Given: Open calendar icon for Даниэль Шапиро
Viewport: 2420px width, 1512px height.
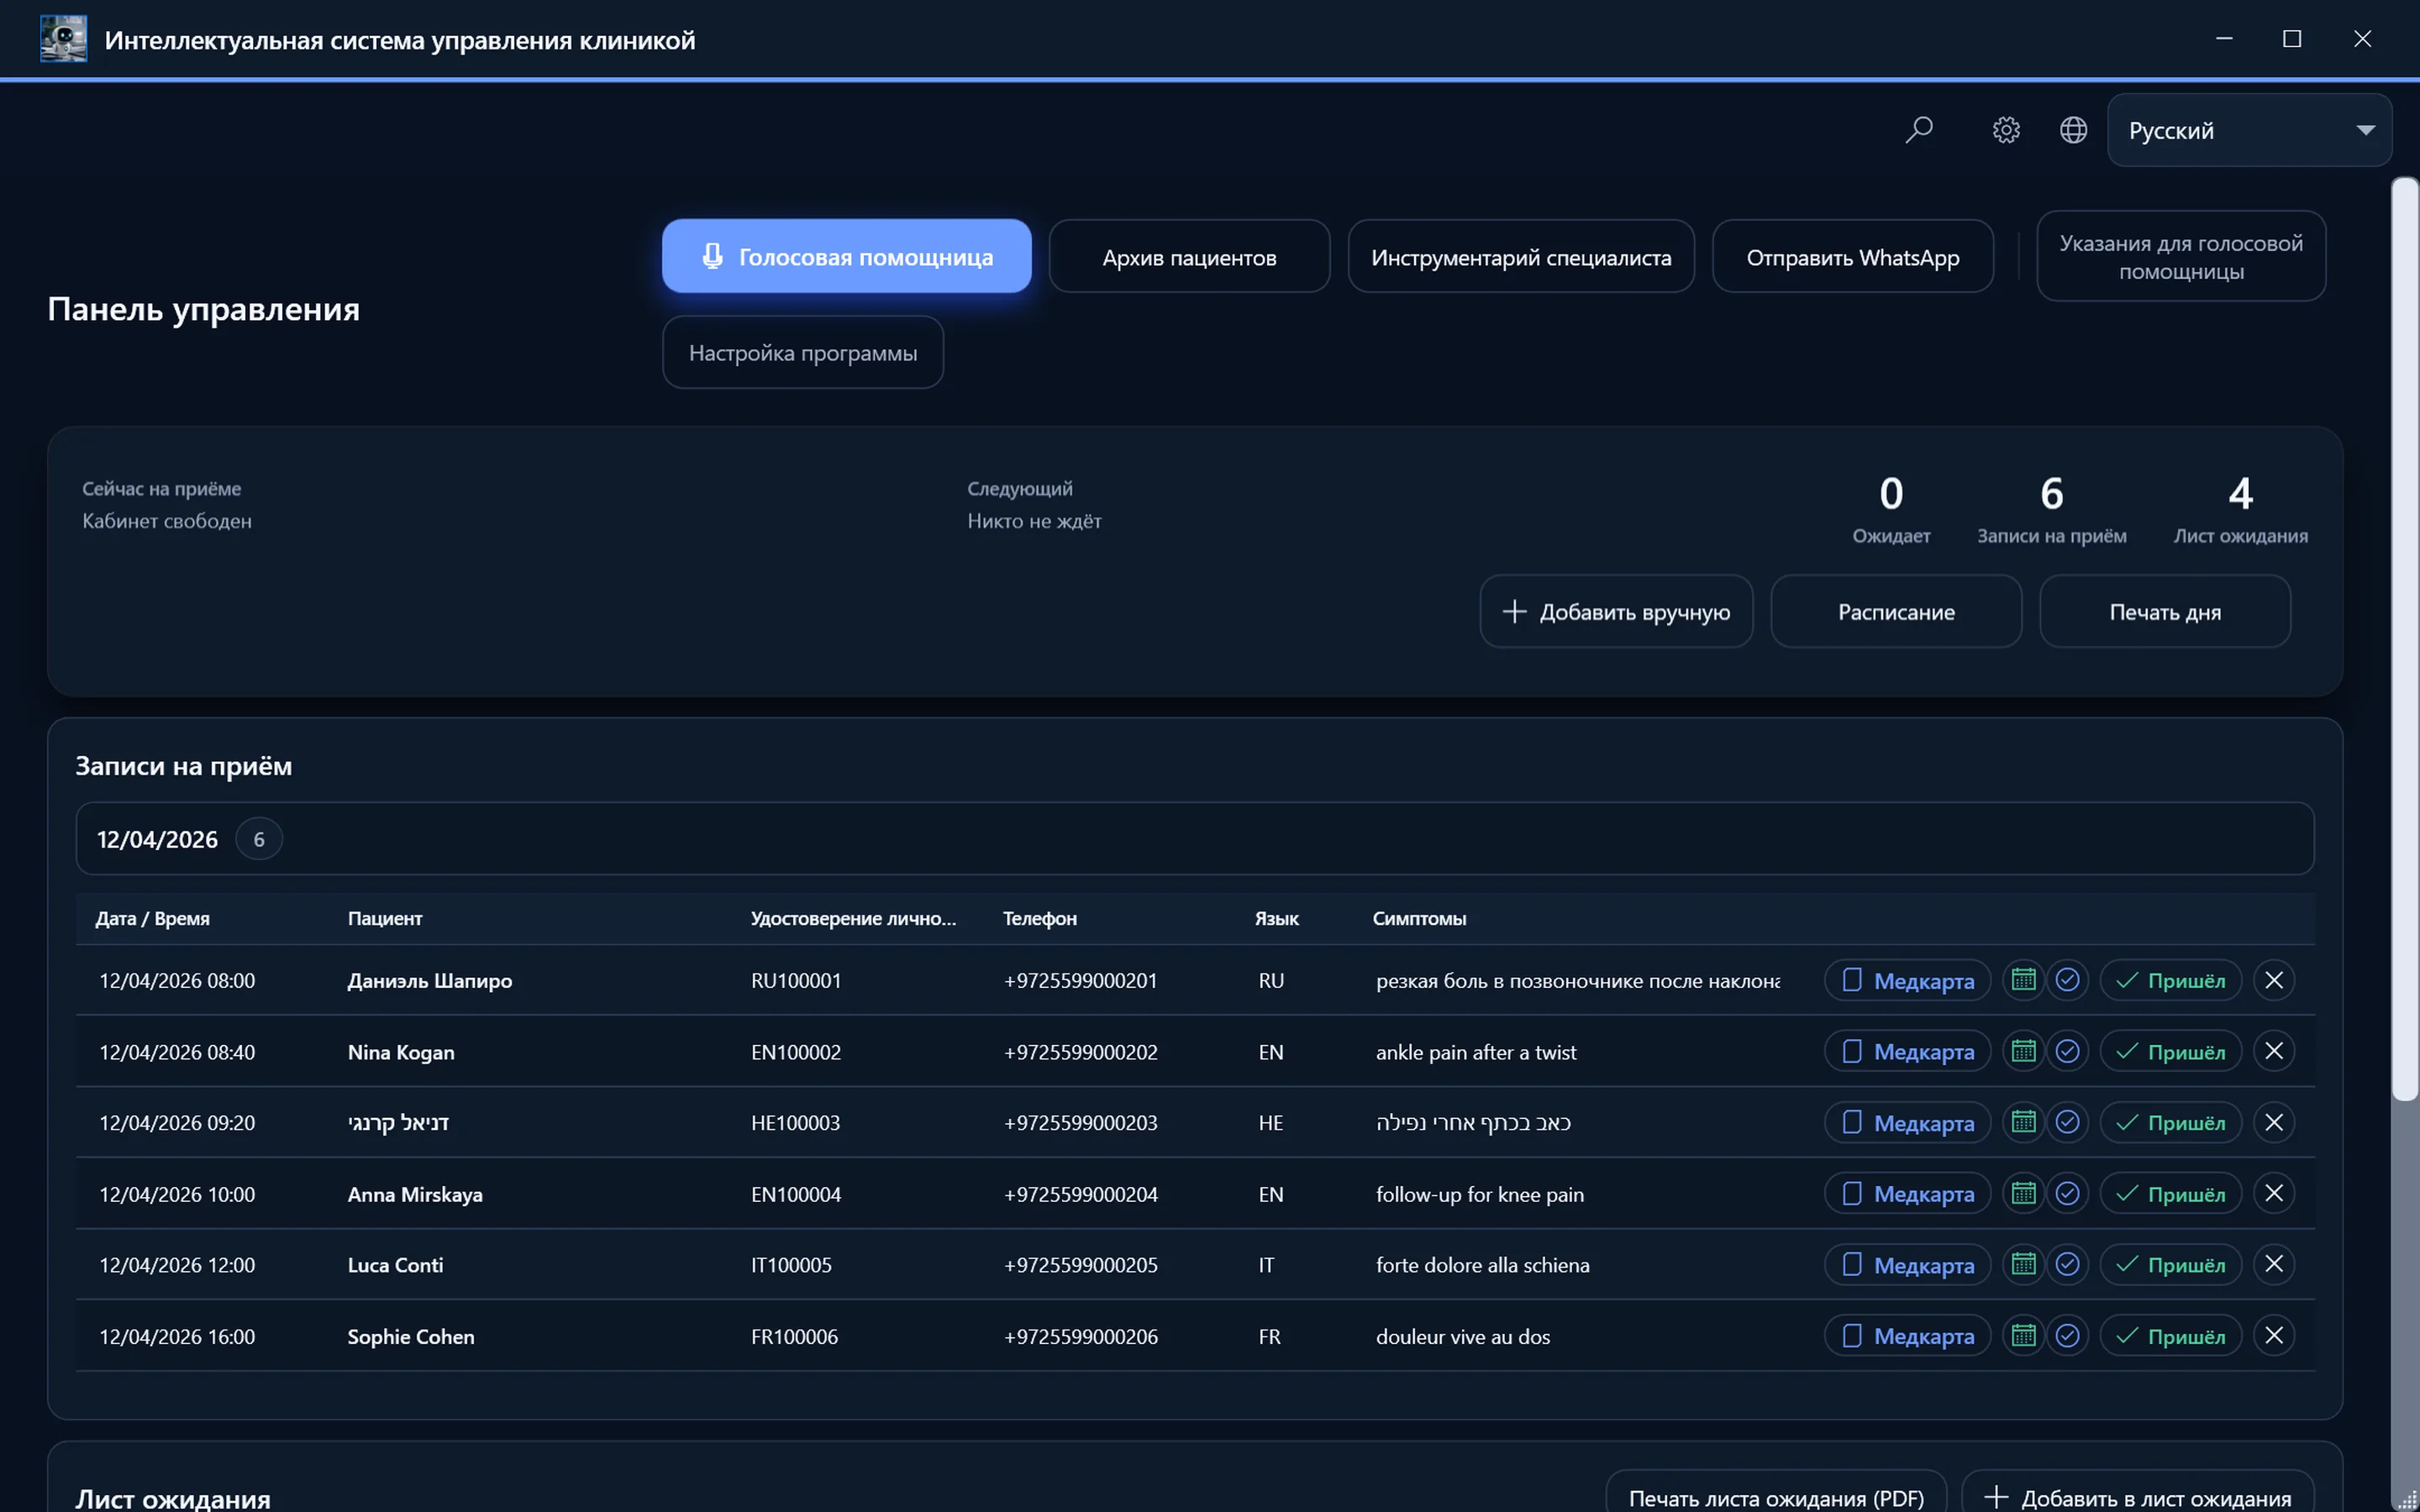Looking at the screenshot, I should click(2023, 980).
